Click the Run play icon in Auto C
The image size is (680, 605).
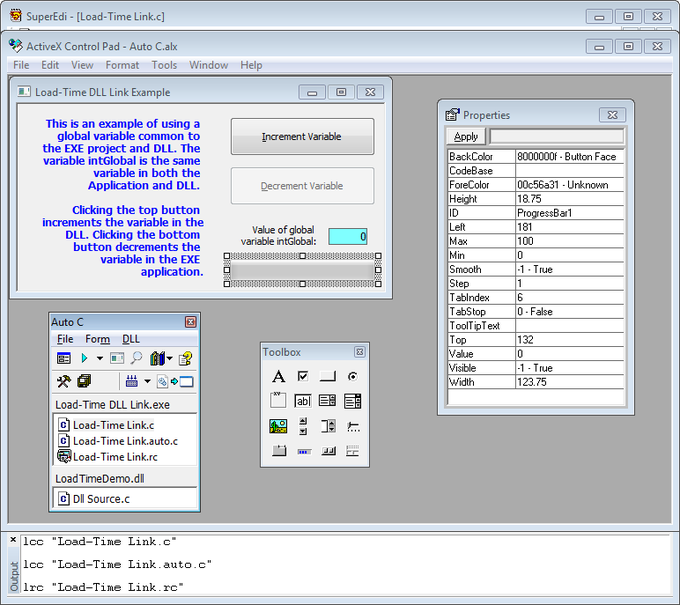(84, 358)
